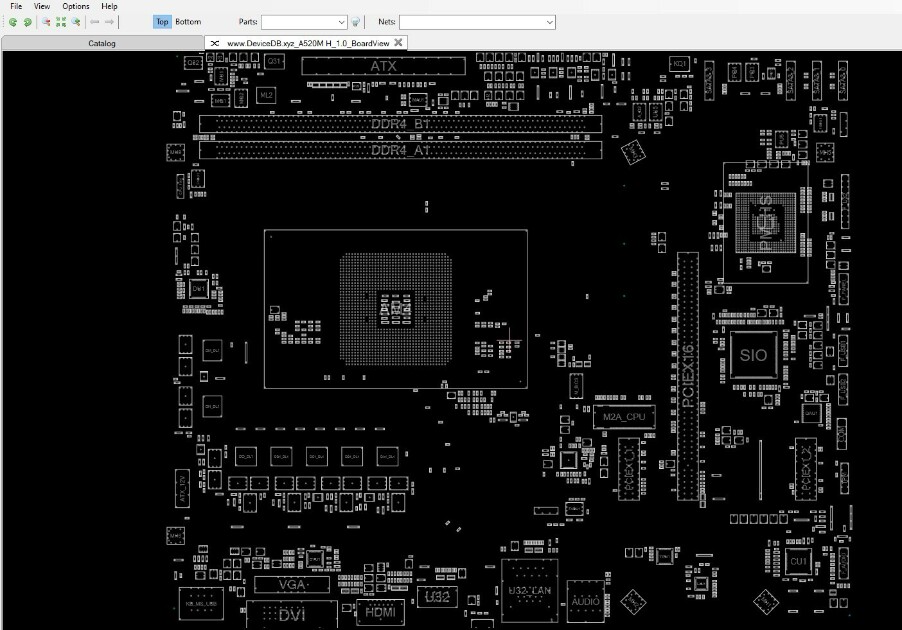Select the U32_LAN port component
The image size is (902, 630).
pyautogui.click(x=529, y=590)
